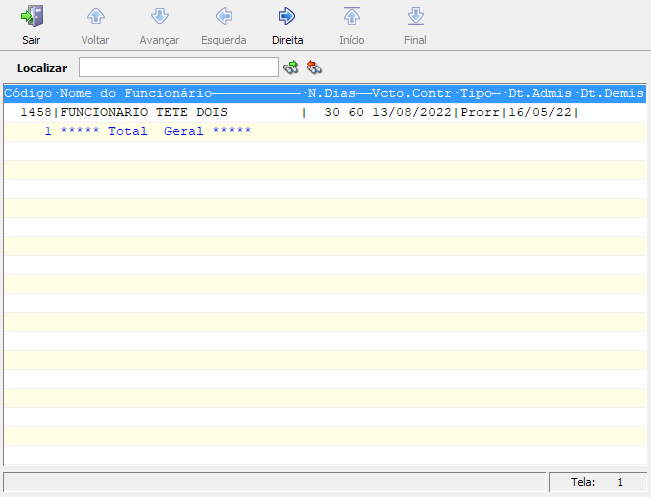Screen dimensions: 651x497
Task: Click the Nome do Funcionário column header
Action: coord(135,94)
